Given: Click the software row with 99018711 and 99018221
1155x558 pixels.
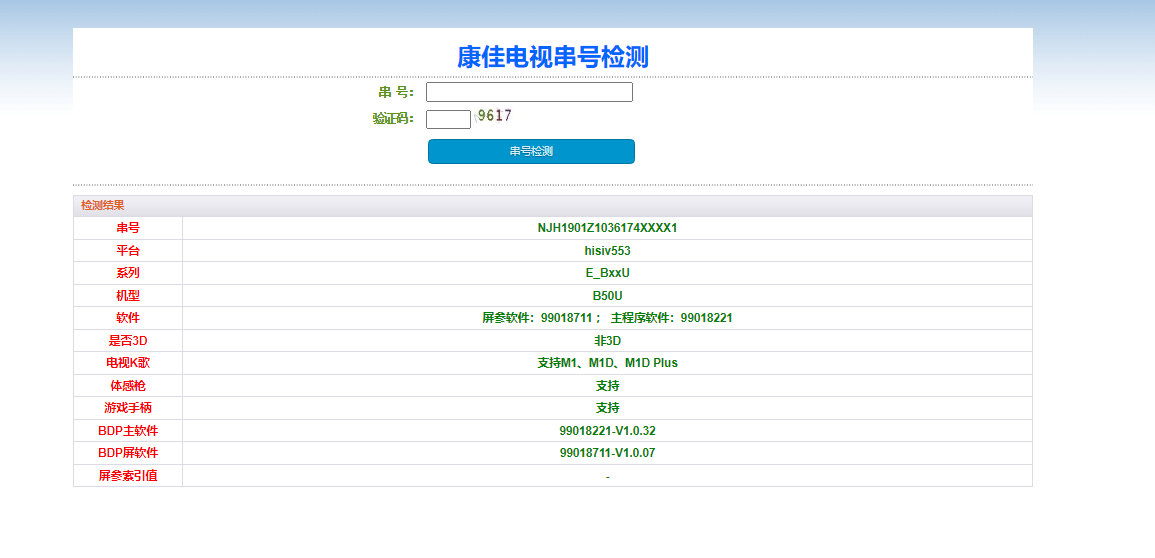Looking at the screenshot, I should [607, 318].
